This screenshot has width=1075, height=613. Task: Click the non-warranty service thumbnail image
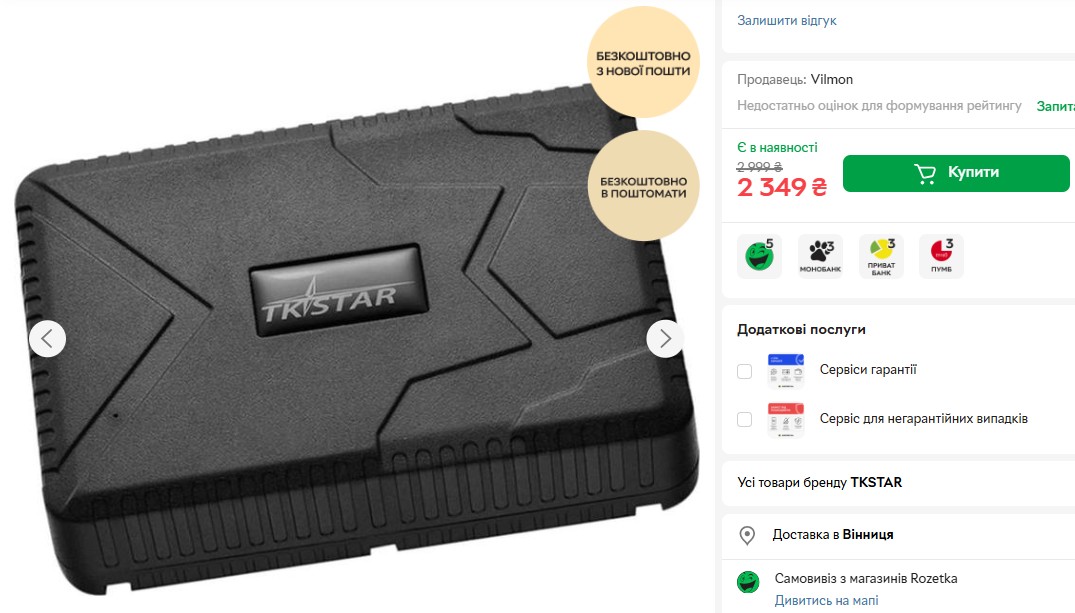click(786, 420)
